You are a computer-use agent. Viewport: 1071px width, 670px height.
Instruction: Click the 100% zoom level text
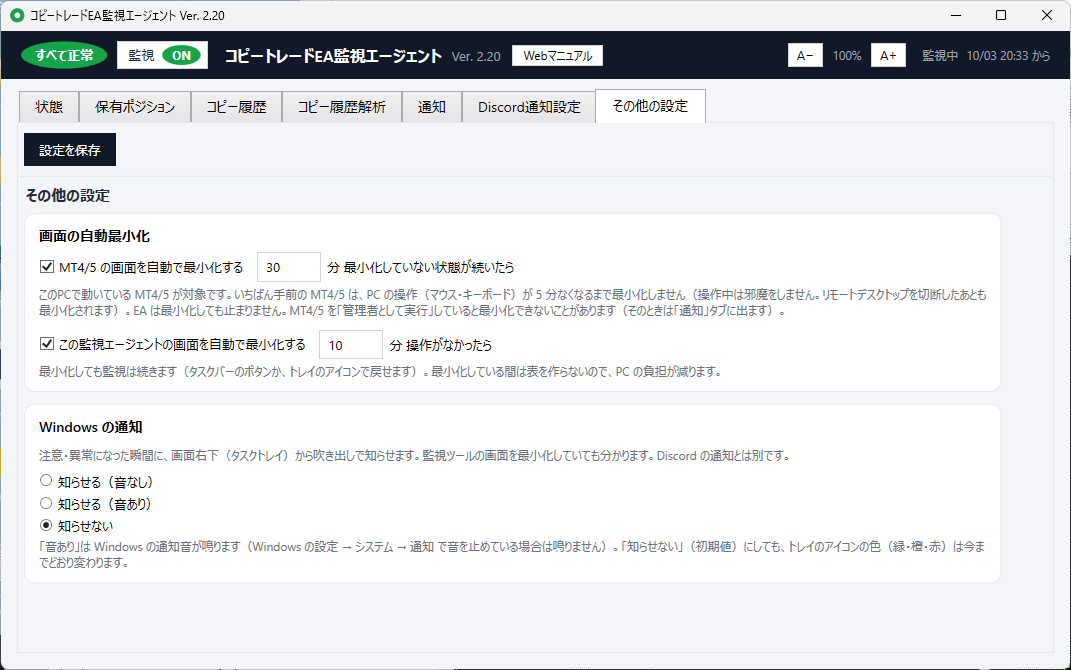click(x=847, y=55)
